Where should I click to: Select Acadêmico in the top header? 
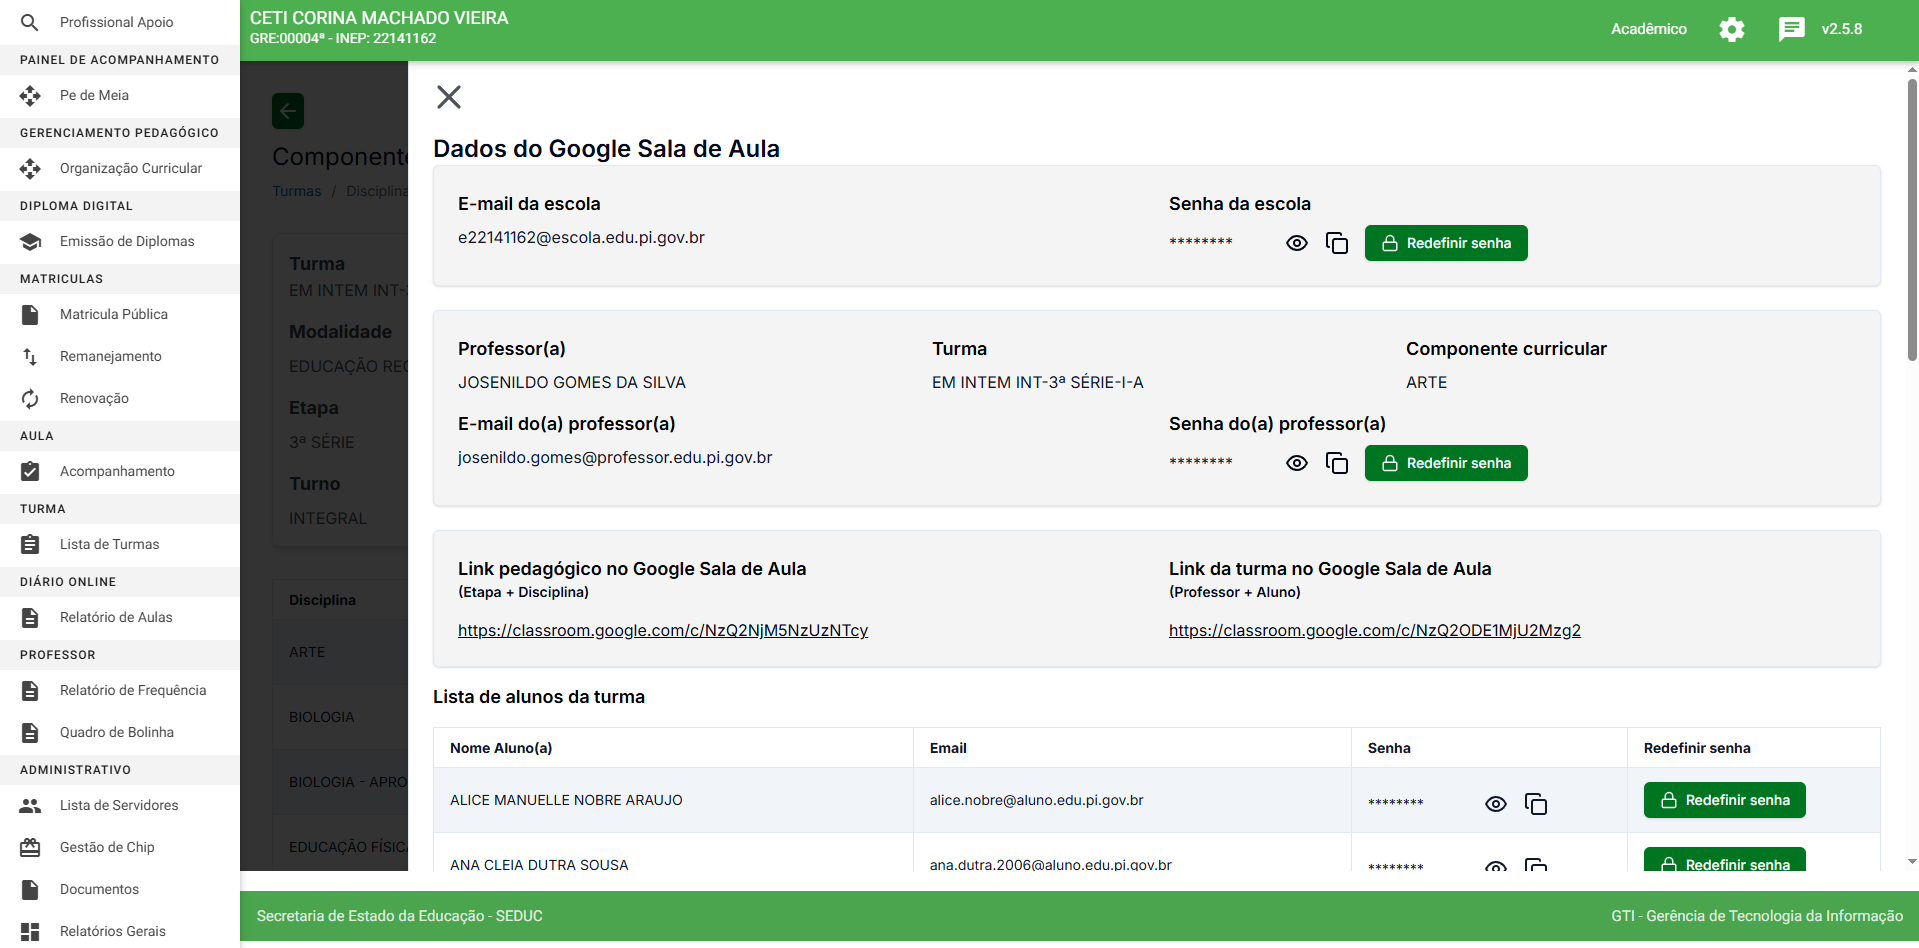tap(1648, 29)
